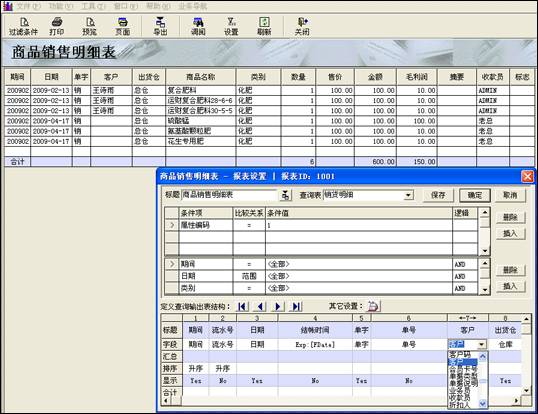Toggle 显示 value under 流水号 column
538x414 pixels.
tap(222, 381)
